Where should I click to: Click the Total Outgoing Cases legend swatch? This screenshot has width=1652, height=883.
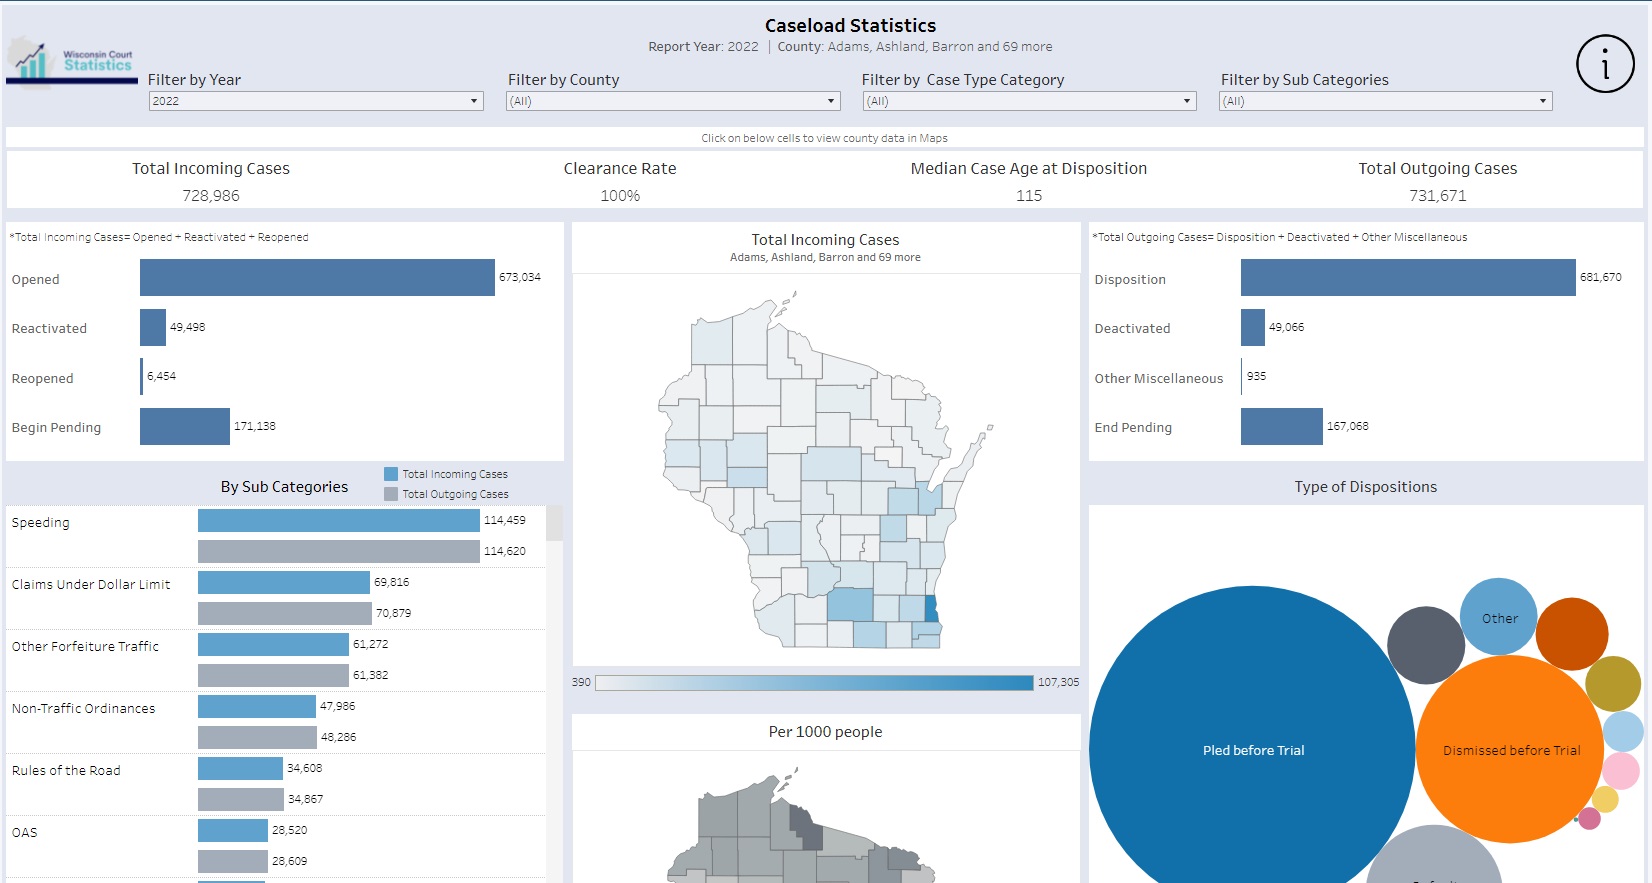coord(391,494)
